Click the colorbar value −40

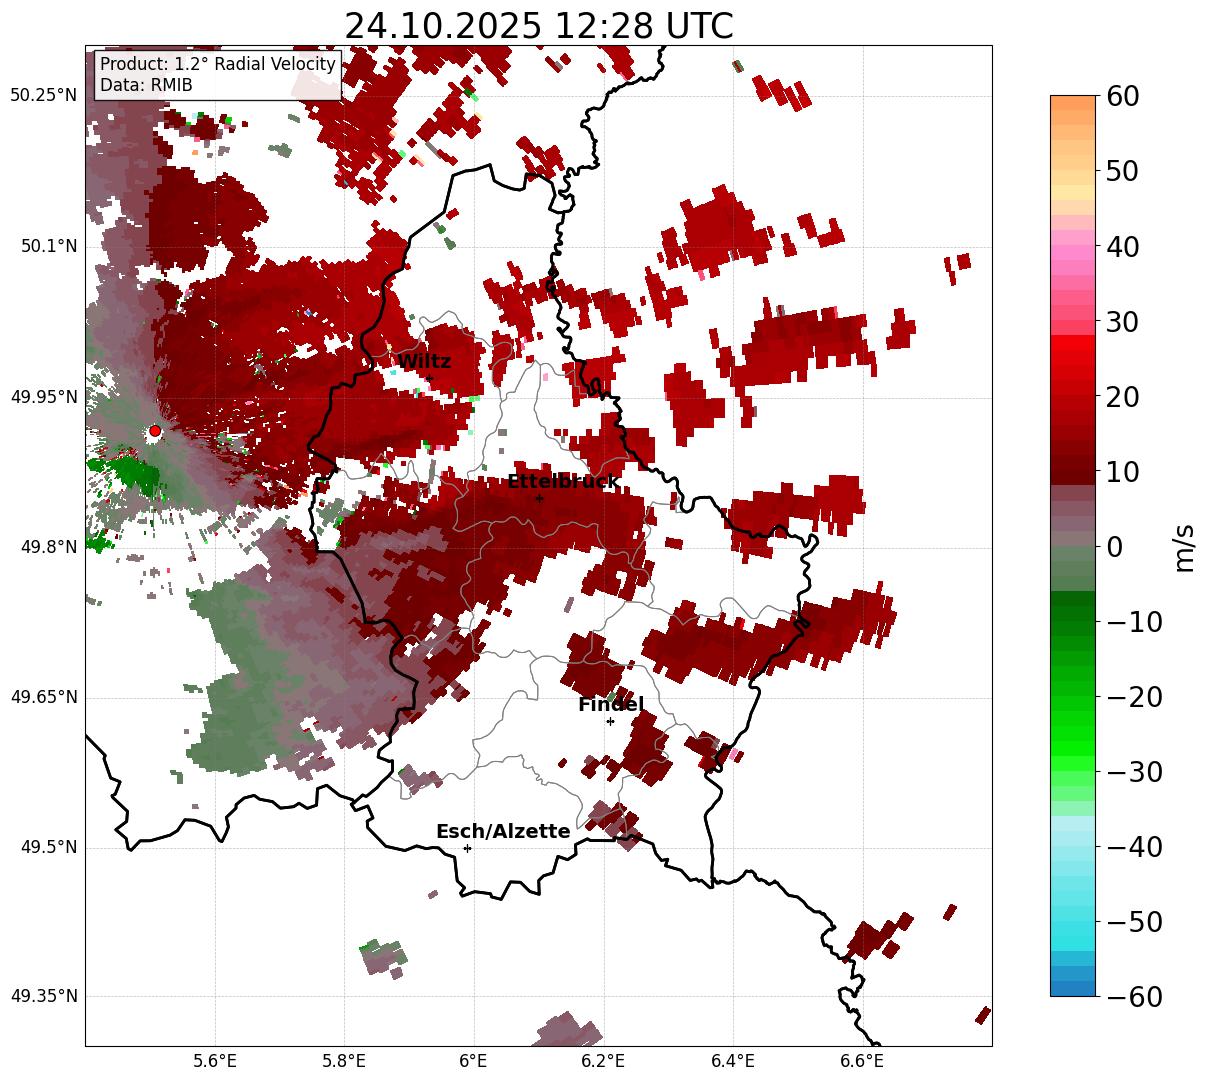pyautogui.click(x=1134, y=846)
